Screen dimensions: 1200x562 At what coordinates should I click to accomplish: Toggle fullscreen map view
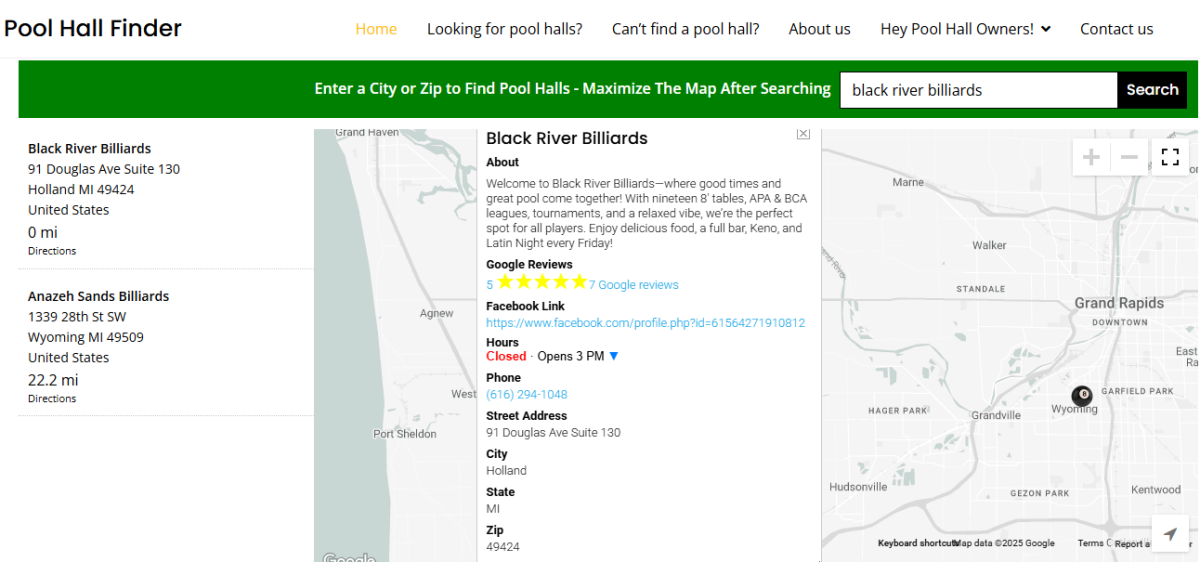[1170, 157]
